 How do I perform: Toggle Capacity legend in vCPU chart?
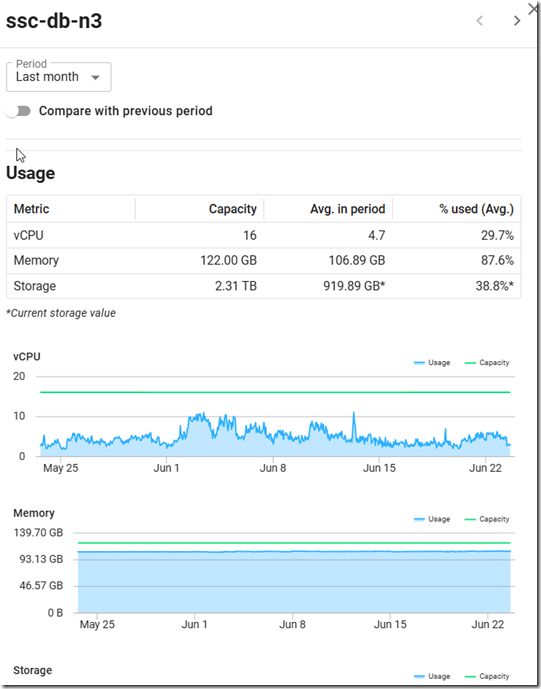tap(487, 363)
